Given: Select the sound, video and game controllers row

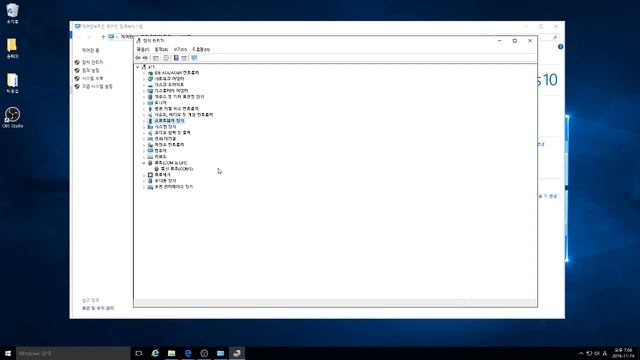Looking at the screenshot, I should pos(184,115).
